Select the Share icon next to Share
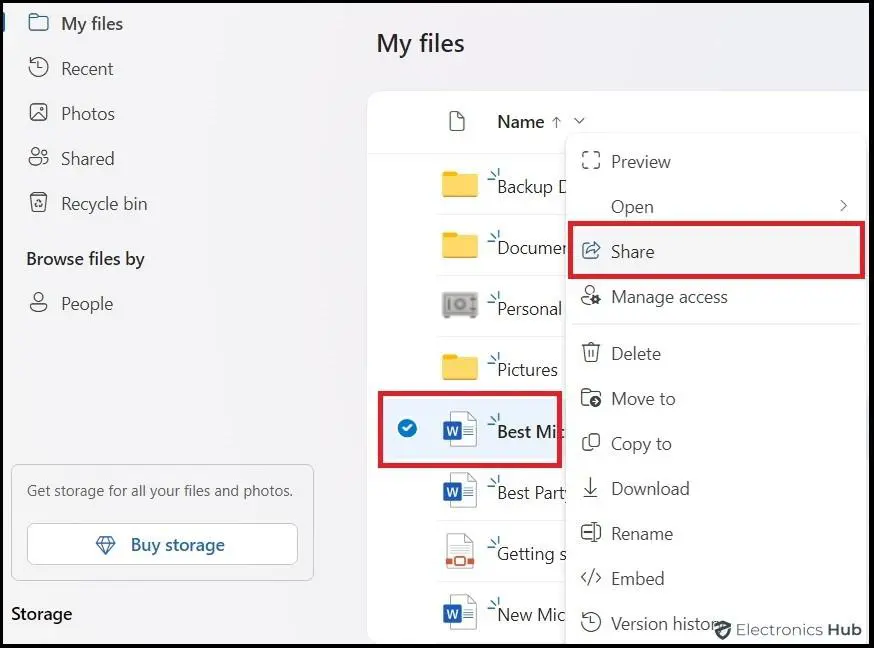Image resolution: width=874 pixels, height=648 pixels. [x=591, y=251]
